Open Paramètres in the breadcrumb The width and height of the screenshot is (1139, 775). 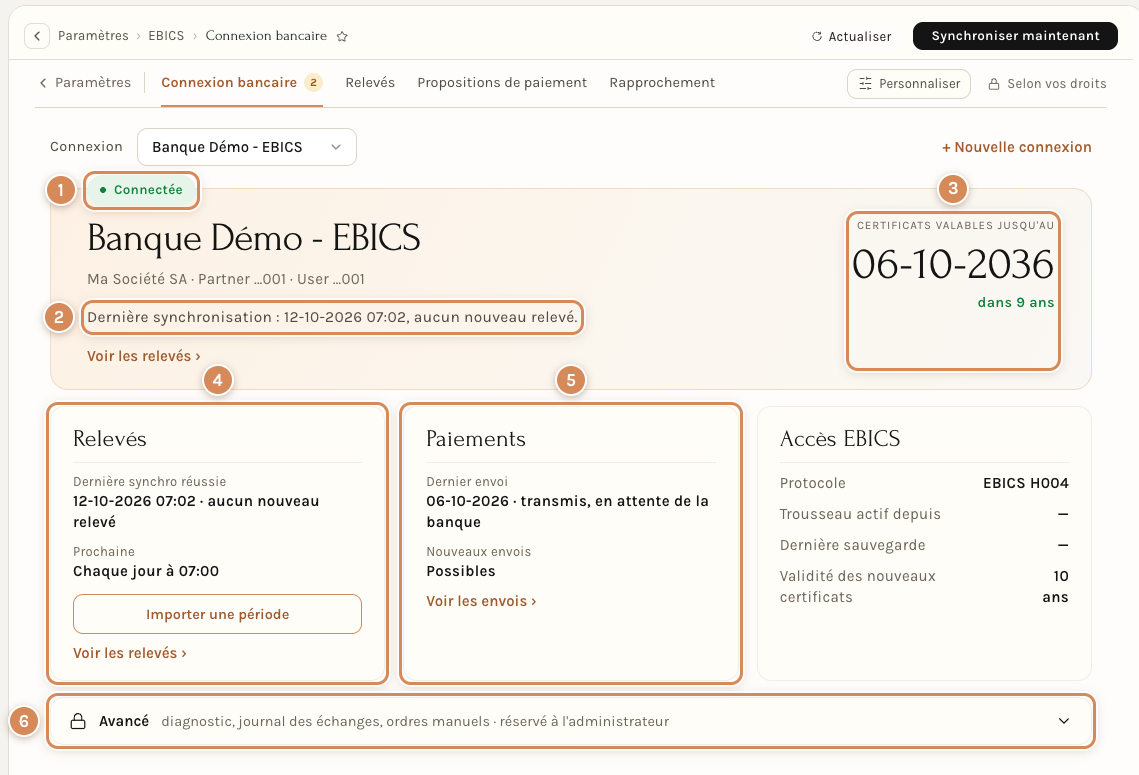point(93,36)
